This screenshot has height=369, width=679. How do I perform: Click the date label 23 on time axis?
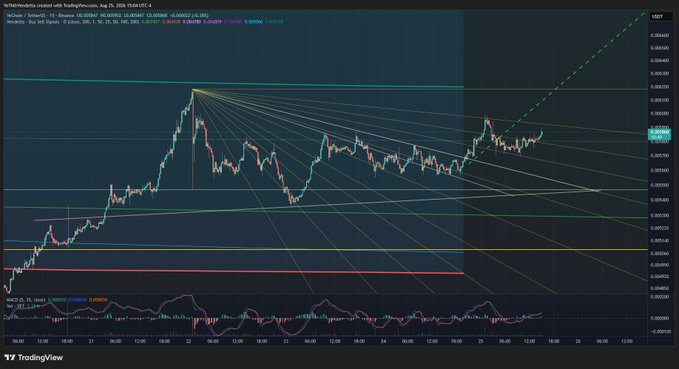point(286,341)
